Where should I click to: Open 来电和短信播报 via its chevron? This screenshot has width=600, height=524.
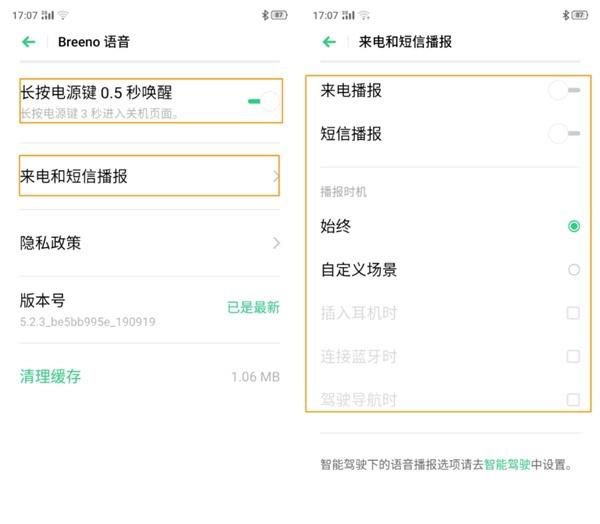[276, 176]
